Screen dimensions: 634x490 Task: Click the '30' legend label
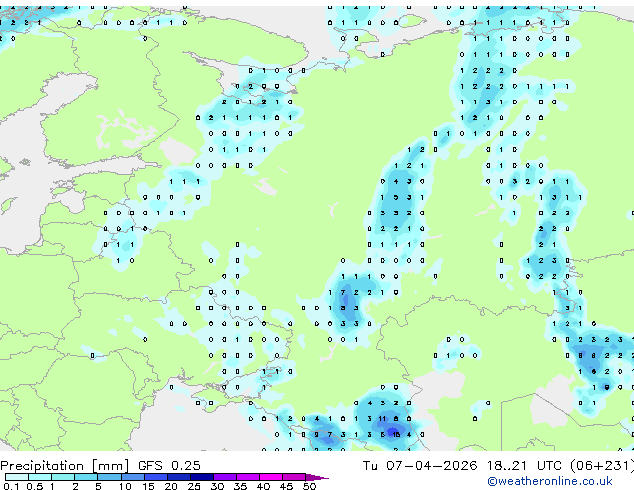217,486
